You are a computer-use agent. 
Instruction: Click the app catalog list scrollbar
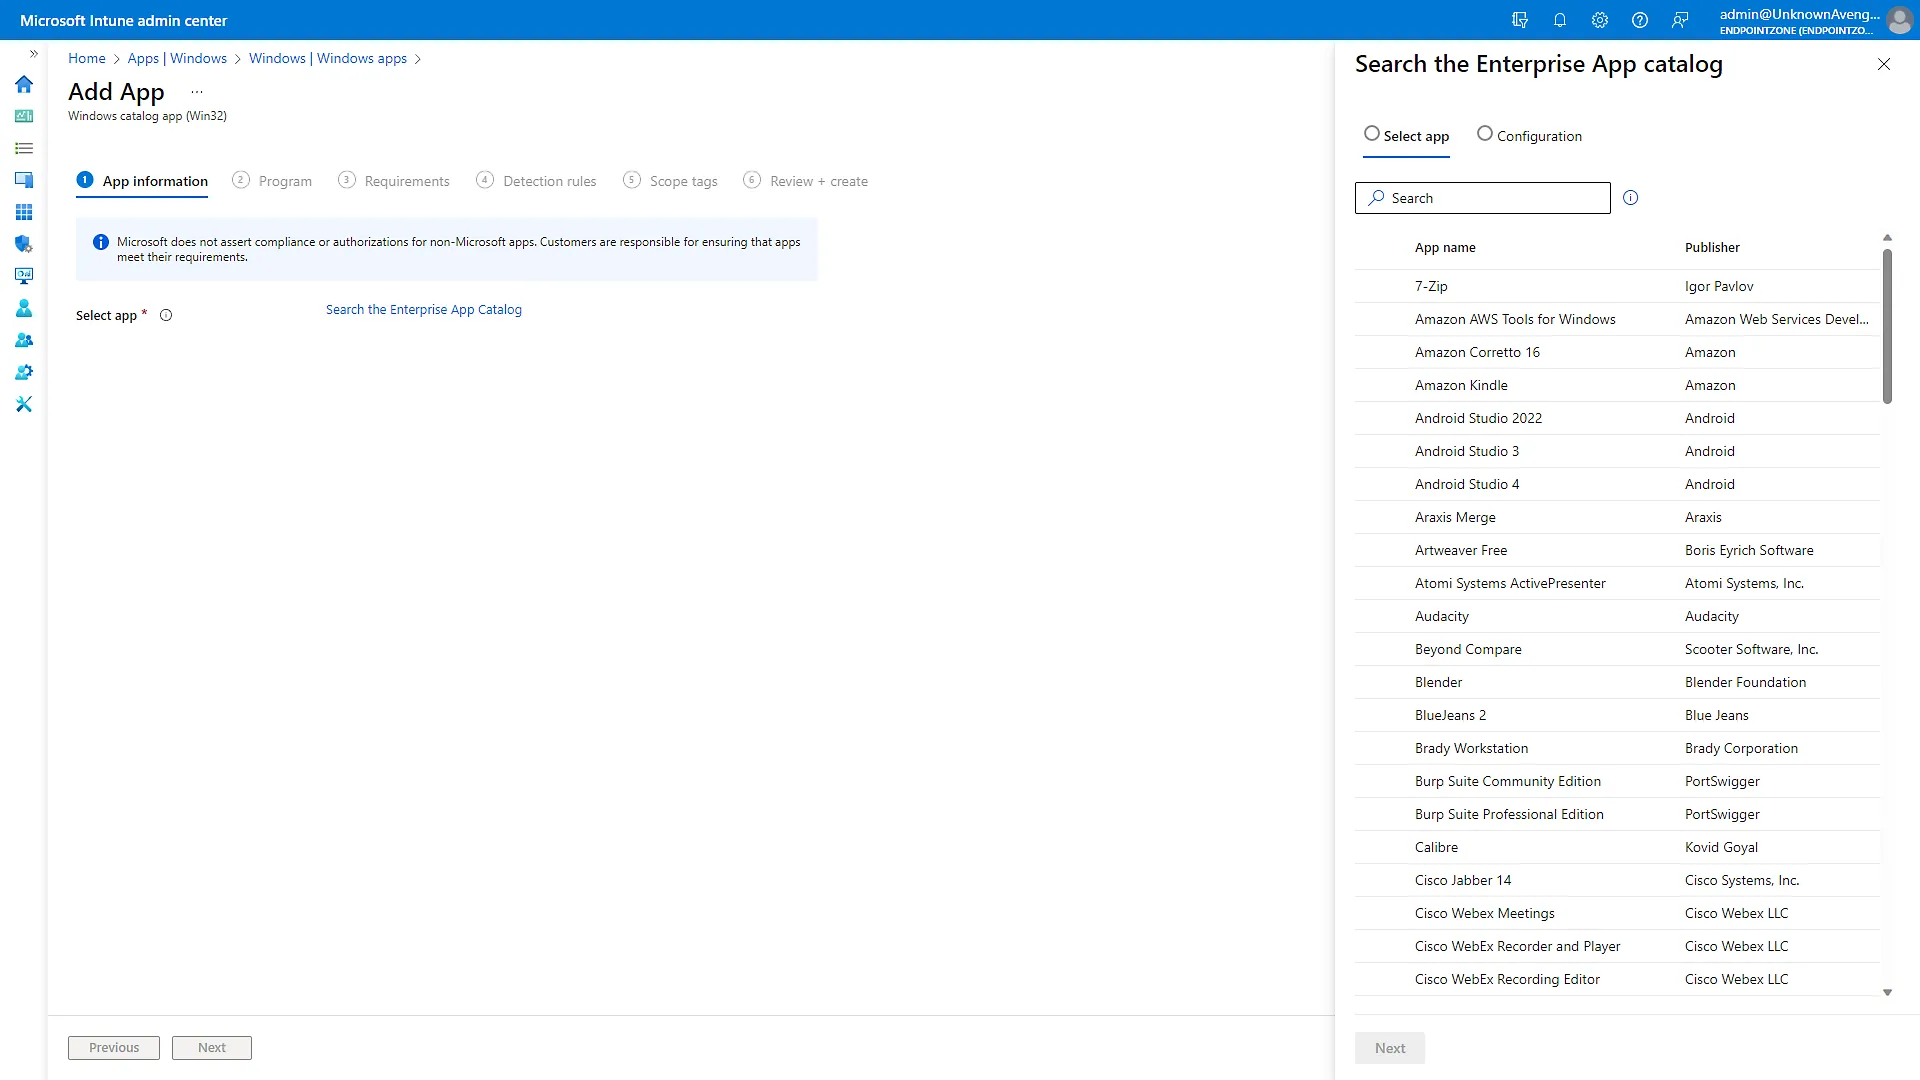tap(1887, 327)
